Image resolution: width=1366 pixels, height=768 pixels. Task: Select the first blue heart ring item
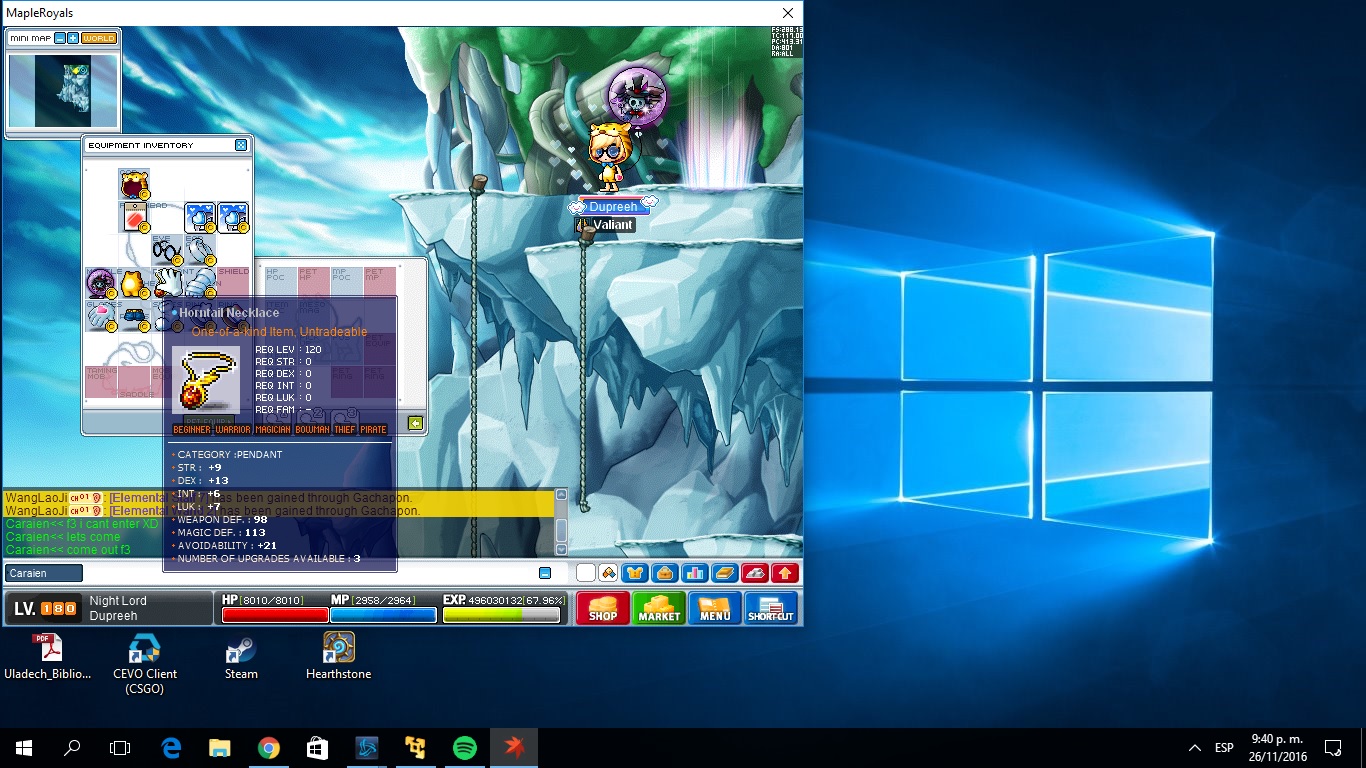200,218
